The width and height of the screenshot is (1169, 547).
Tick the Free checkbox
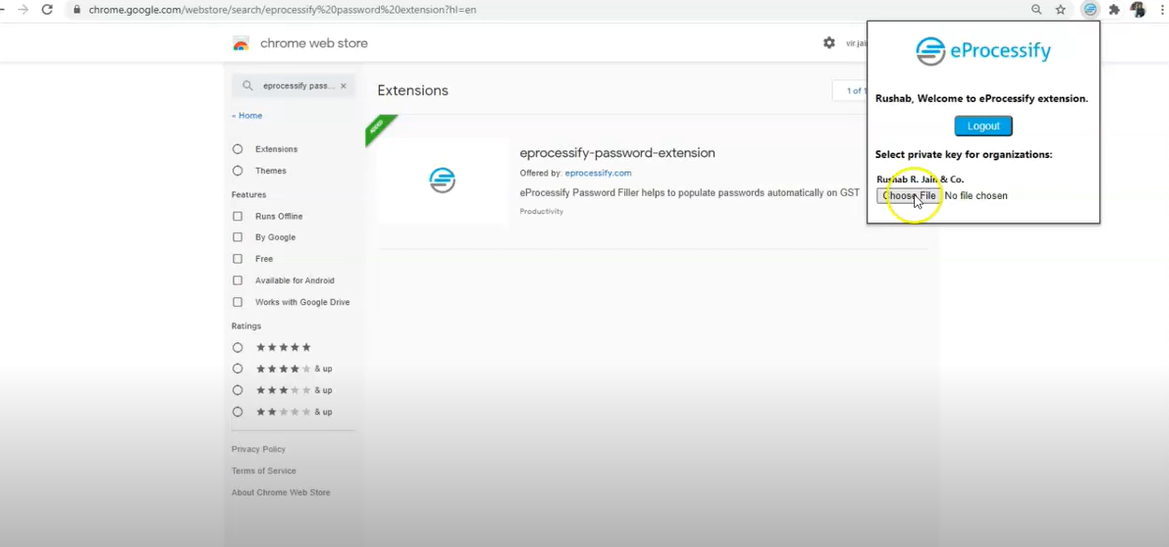pyautogui.click(x=238, y=259)
